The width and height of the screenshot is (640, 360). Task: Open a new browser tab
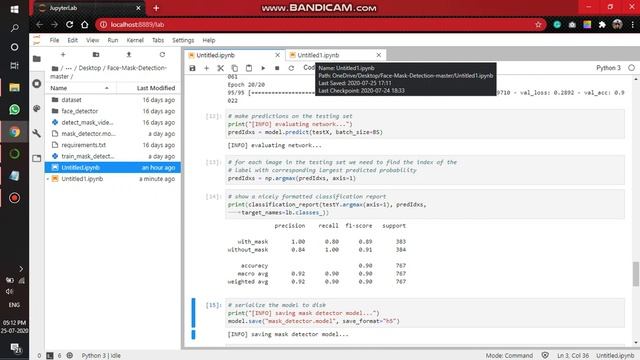(x=156, y=8)
